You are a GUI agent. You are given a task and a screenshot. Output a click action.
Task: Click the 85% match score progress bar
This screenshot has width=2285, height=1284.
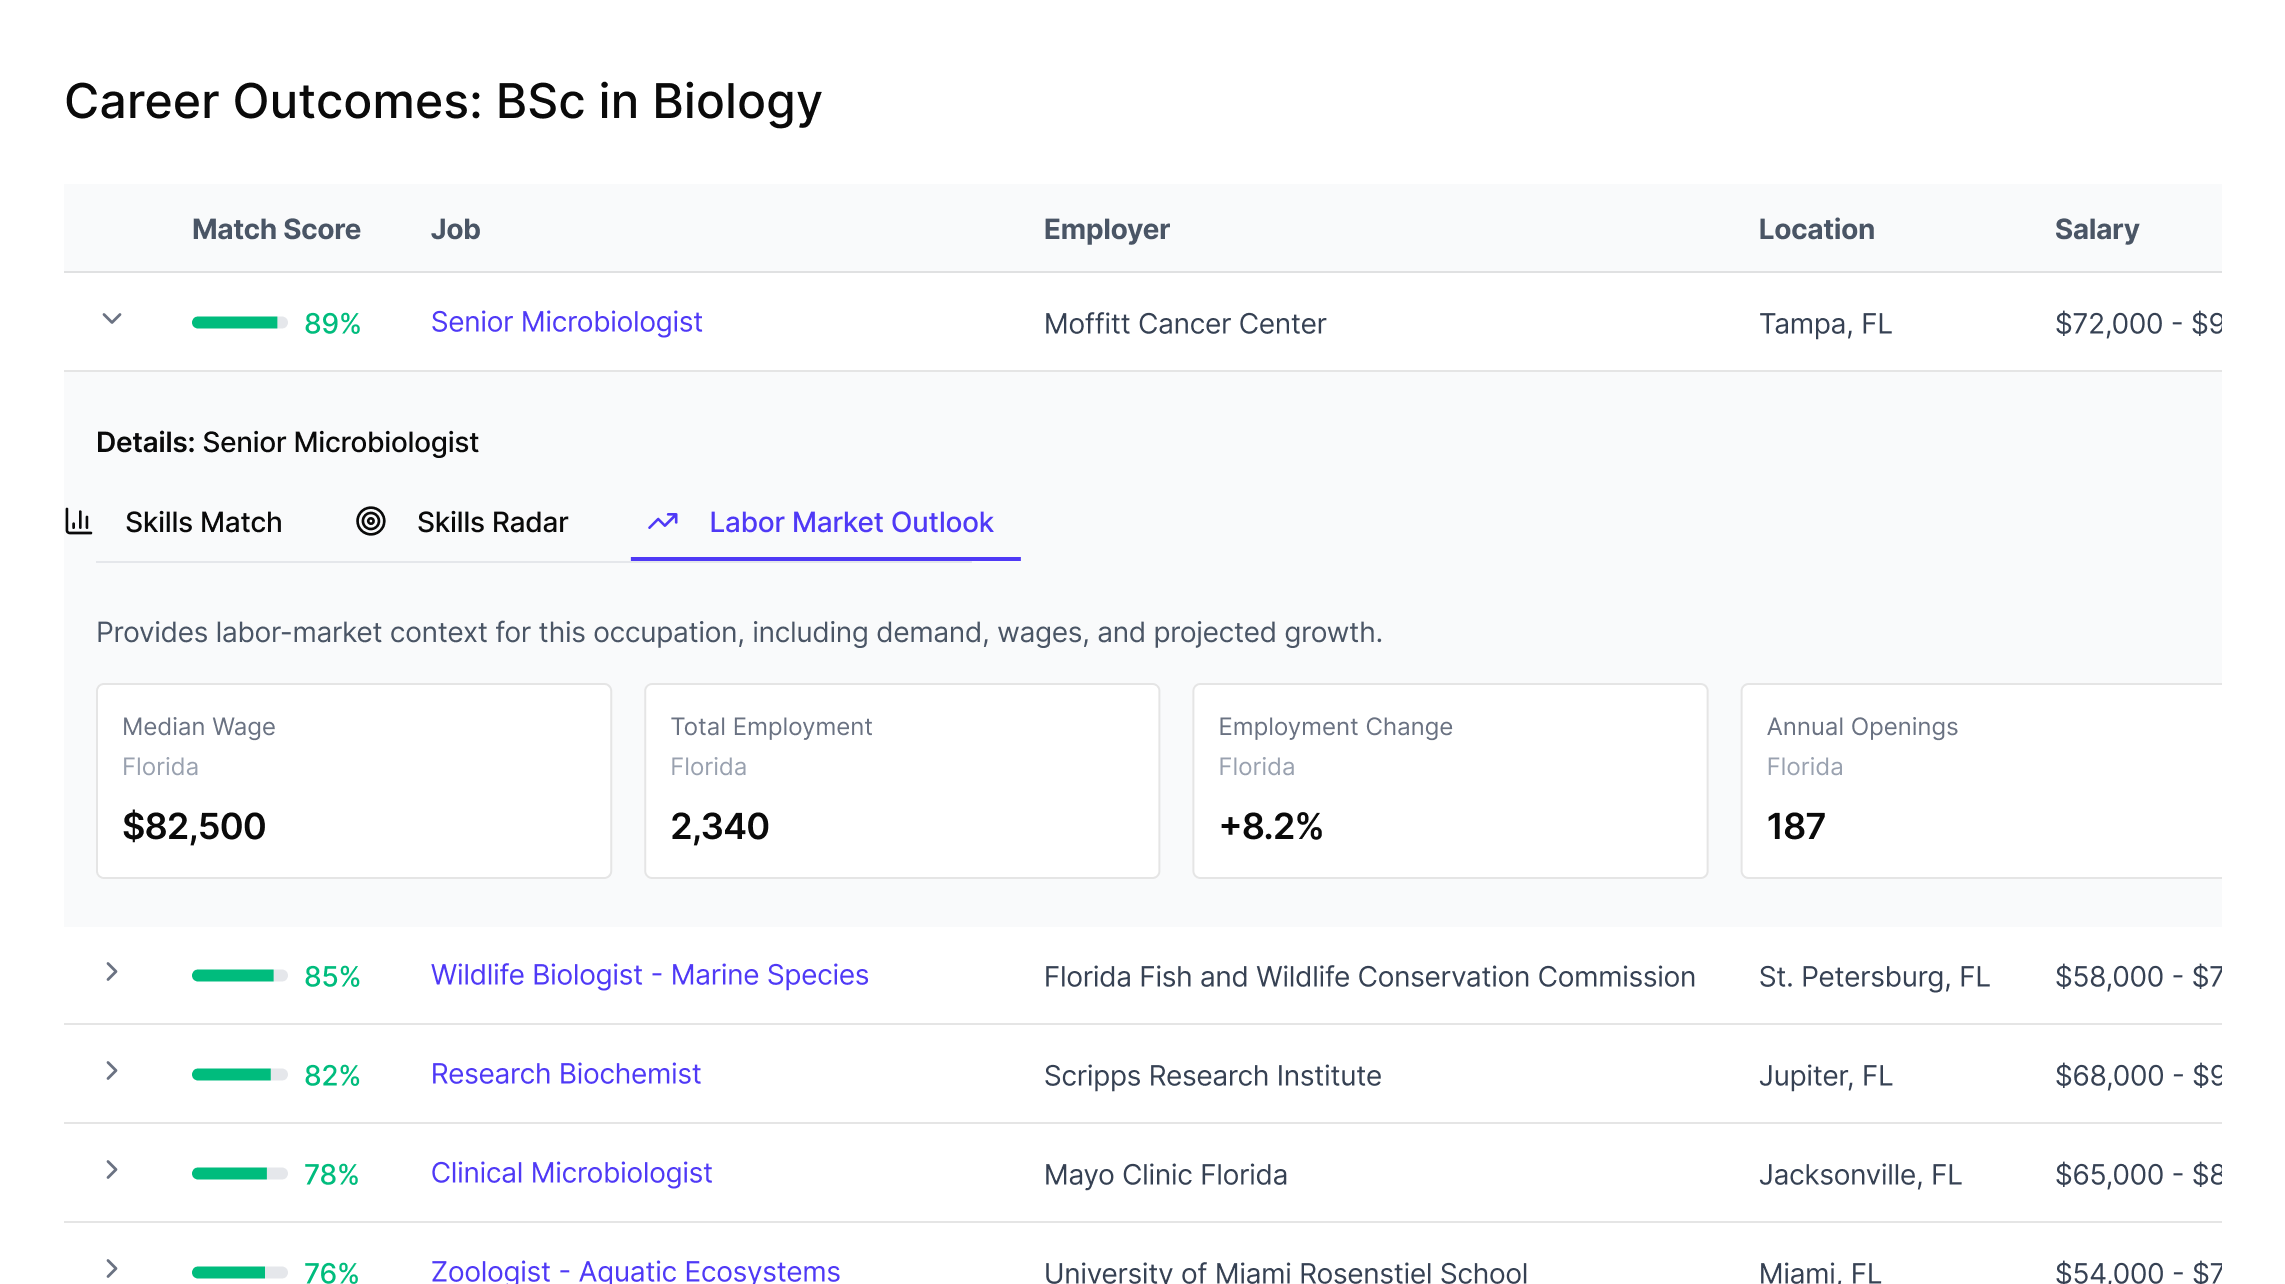pos(239,976)
